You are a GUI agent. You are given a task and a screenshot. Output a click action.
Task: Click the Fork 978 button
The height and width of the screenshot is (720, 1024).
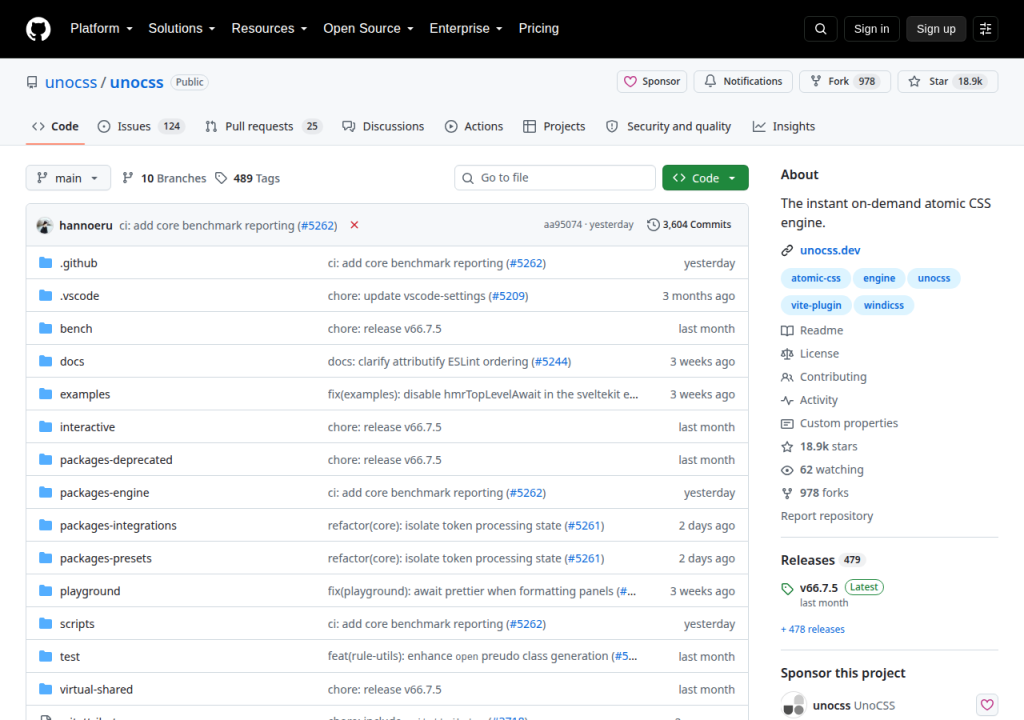point(845,82)
